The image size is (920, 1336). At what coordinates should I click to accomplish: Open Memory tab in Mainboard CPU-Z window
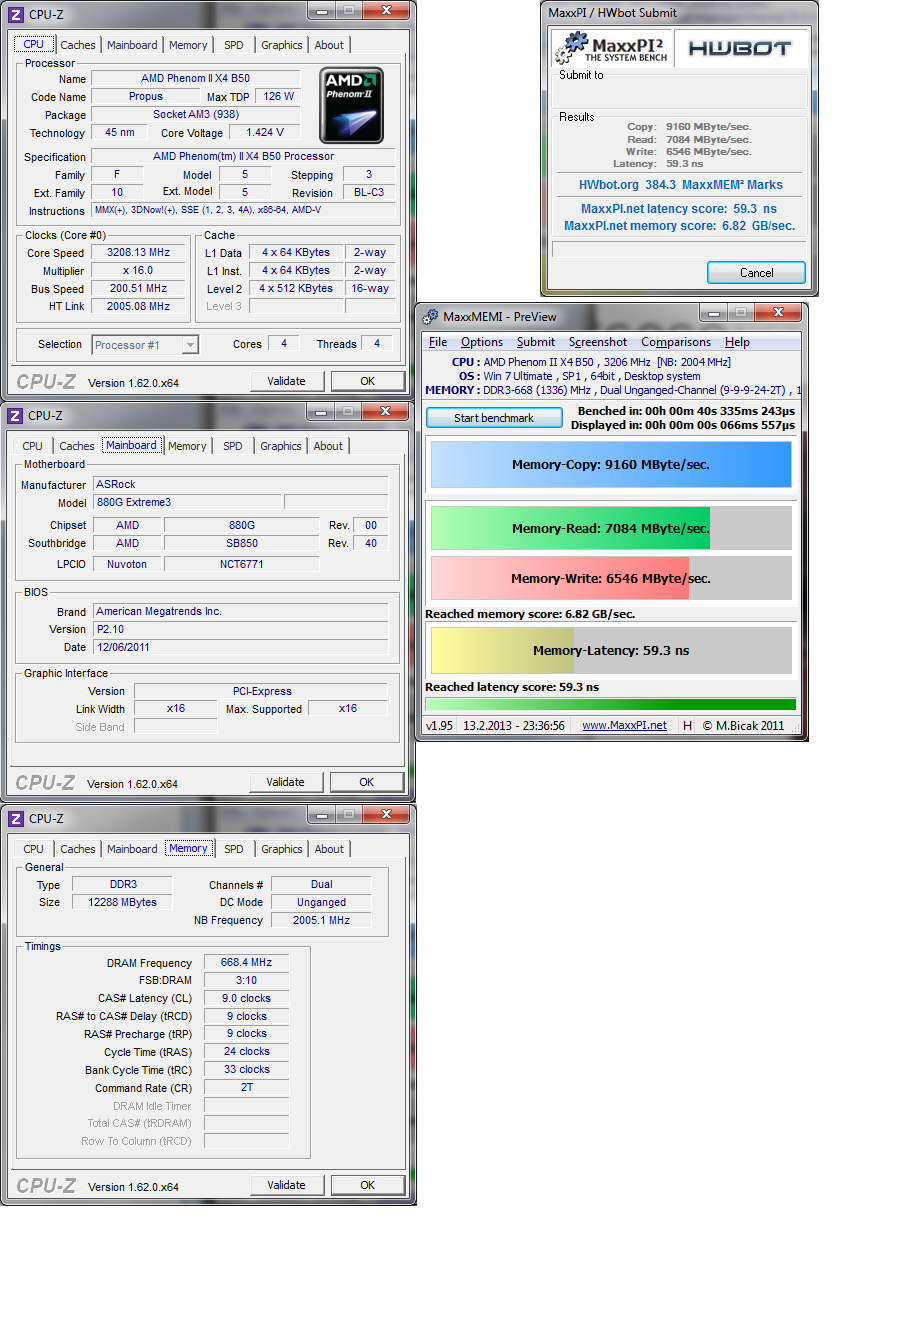[x=187, y=446]
